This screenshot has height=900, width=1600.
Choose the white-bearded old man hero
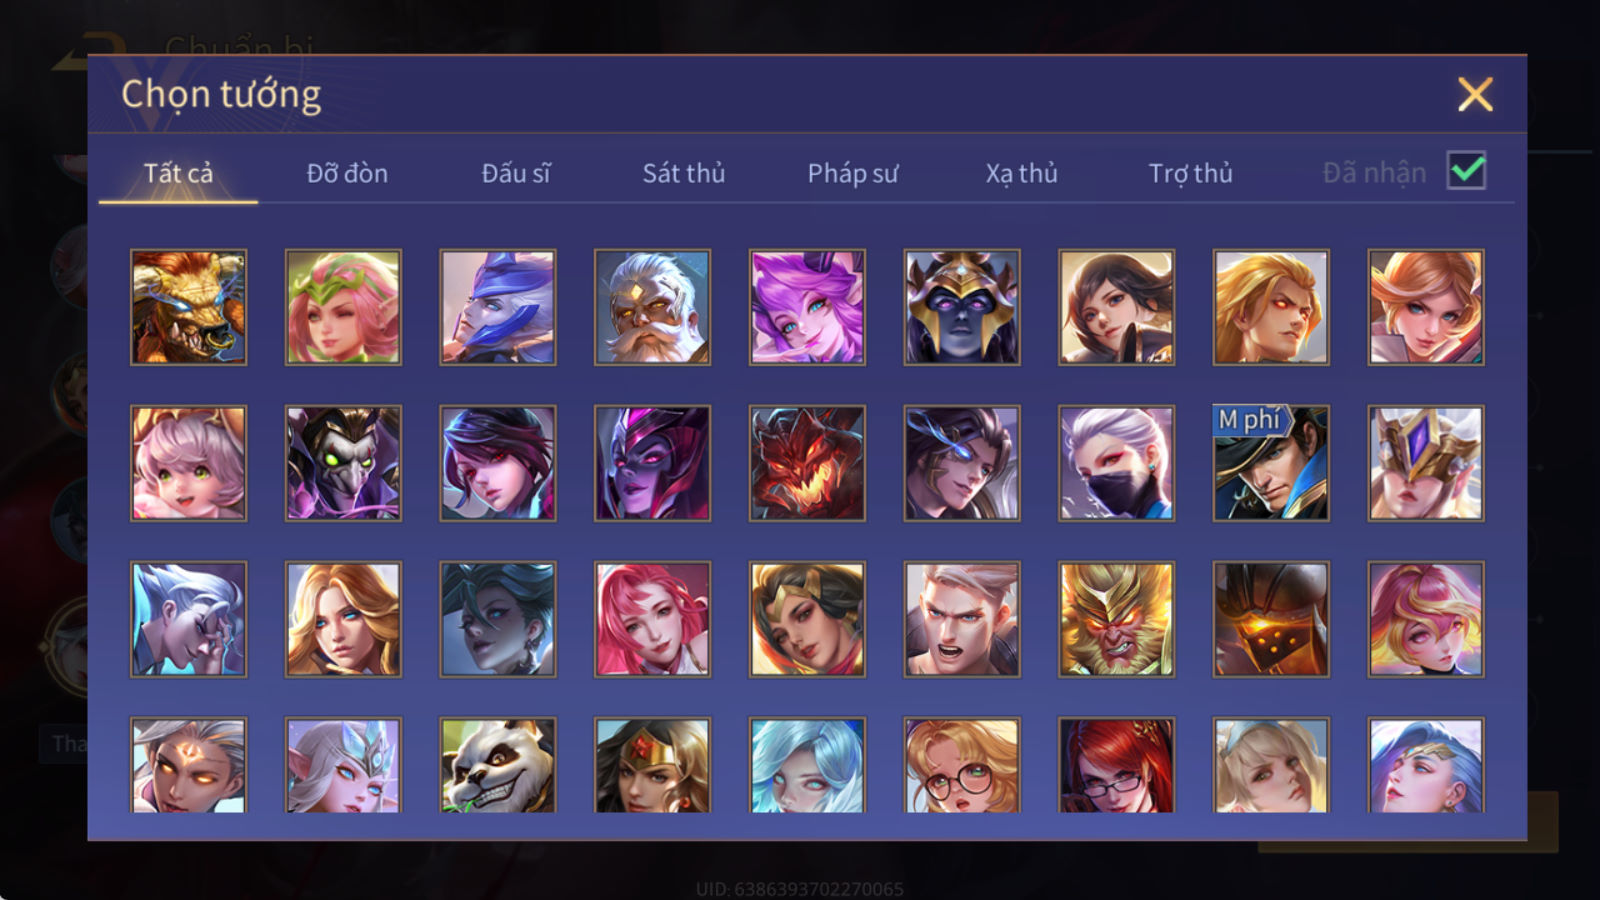652,307
